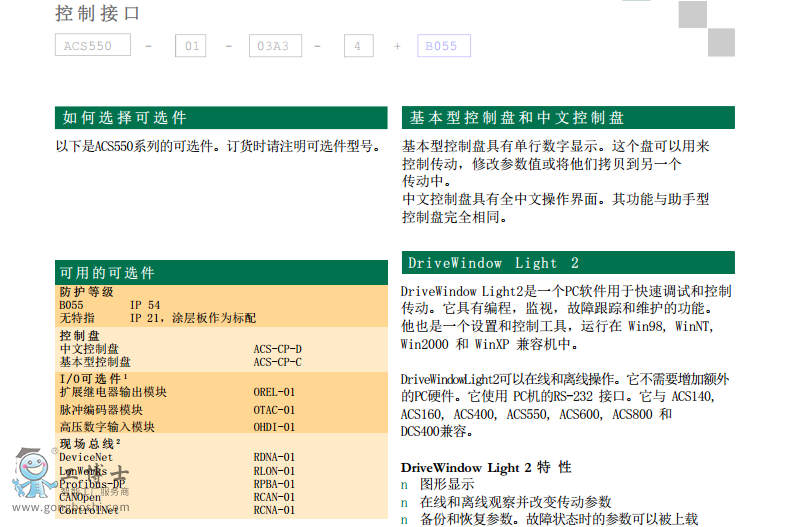Screen dimensions: 790x527
Task: Select the OREL-01 relay module code
Action: 274,392
